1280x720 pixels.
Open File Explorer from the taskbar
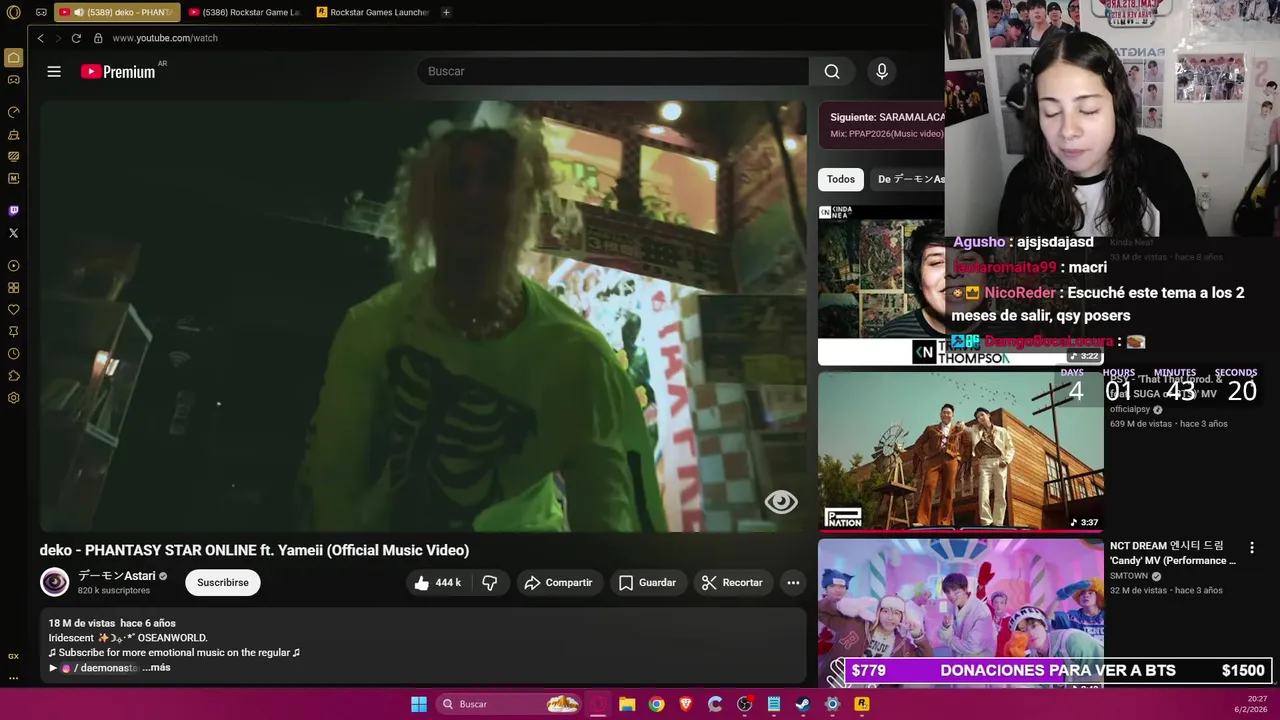[627, 704]
